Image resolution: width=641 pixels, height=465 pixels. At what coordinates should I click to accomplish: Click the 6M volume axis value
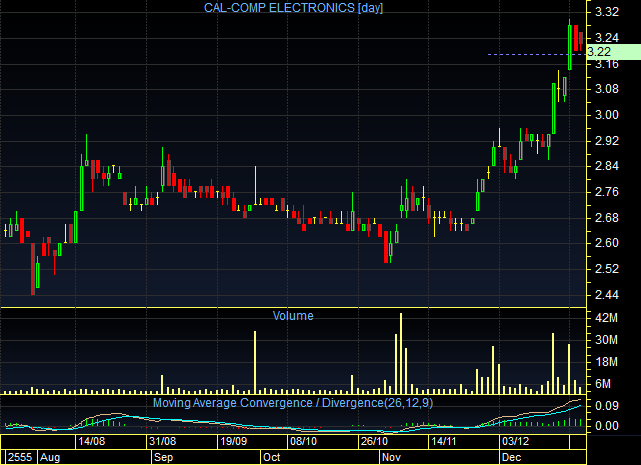[x=603, y=384]
